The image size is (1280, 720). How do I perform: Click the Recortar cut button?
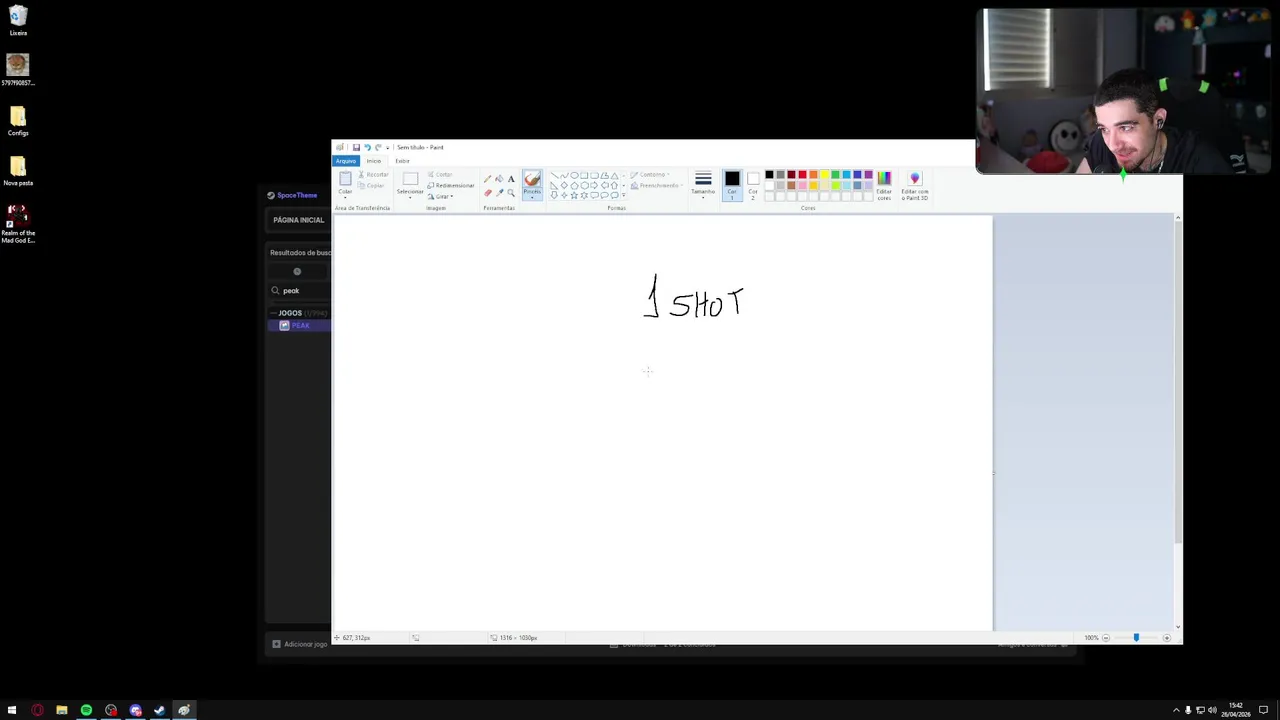(374, 174)
